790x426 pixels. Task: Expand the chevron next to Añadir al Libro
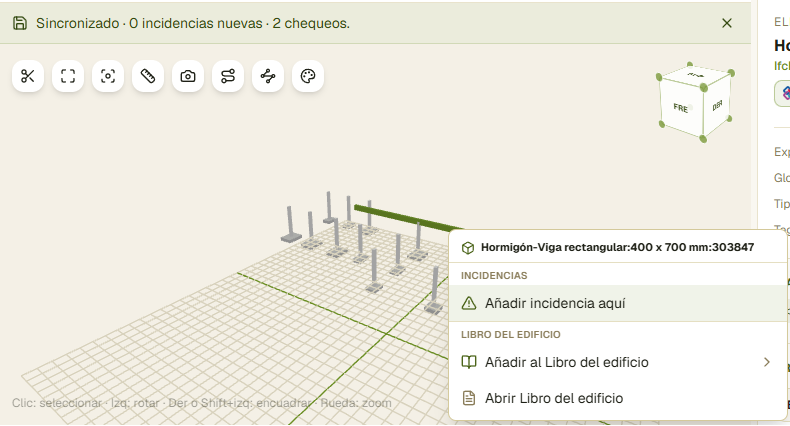click(767, 362)
